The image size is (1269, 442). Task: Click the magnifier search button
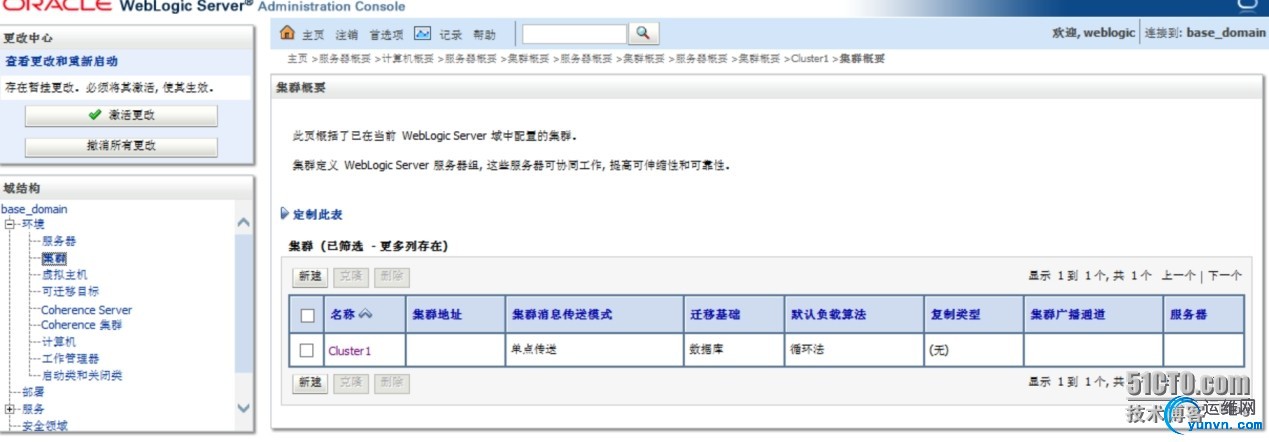click(644, 33)
